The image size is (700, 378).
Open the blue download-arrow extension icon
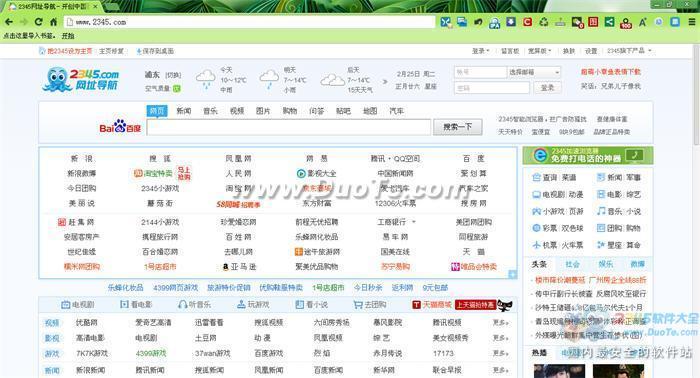pos(511,22)
